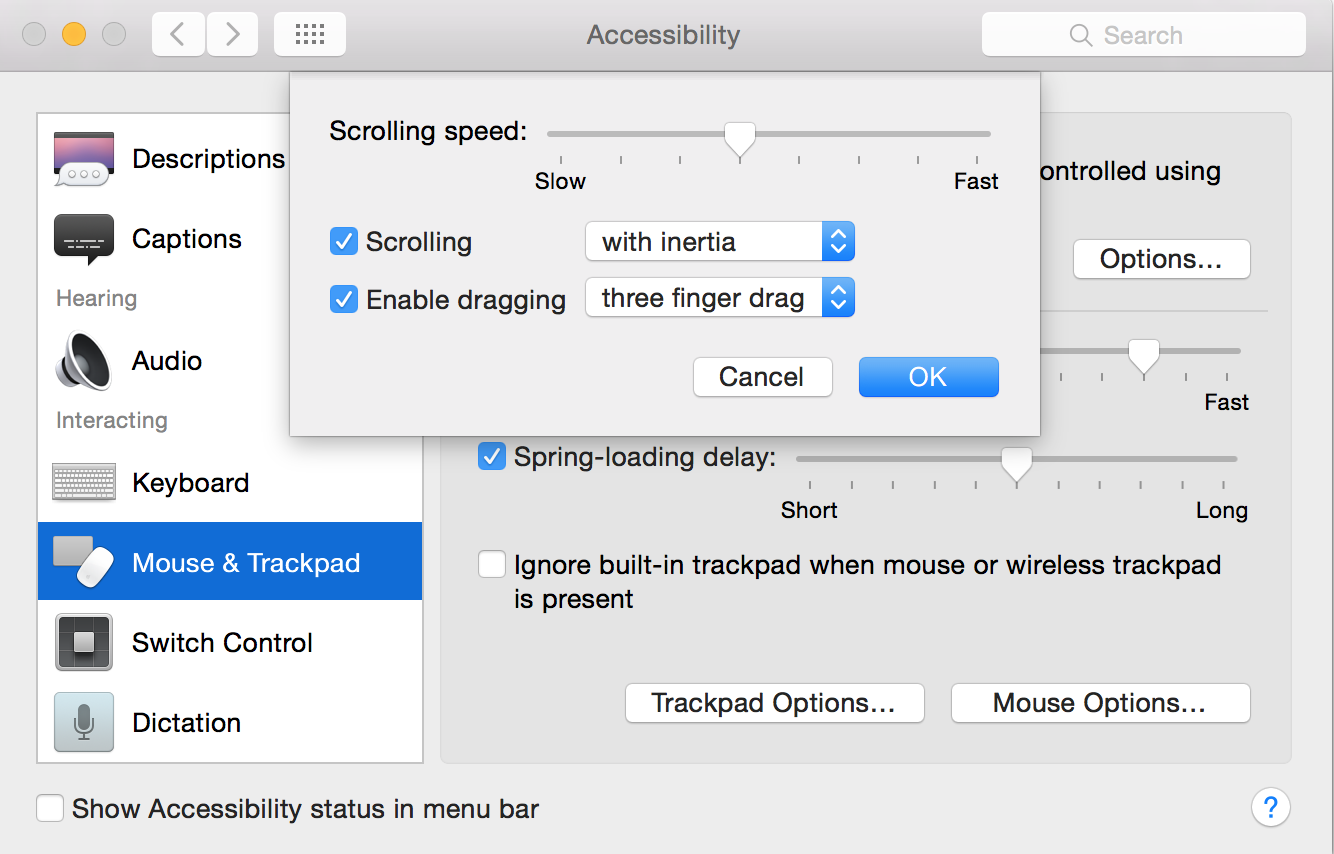
Task: Open the Dictation microphone icon
Action: (x=83, y=723)
